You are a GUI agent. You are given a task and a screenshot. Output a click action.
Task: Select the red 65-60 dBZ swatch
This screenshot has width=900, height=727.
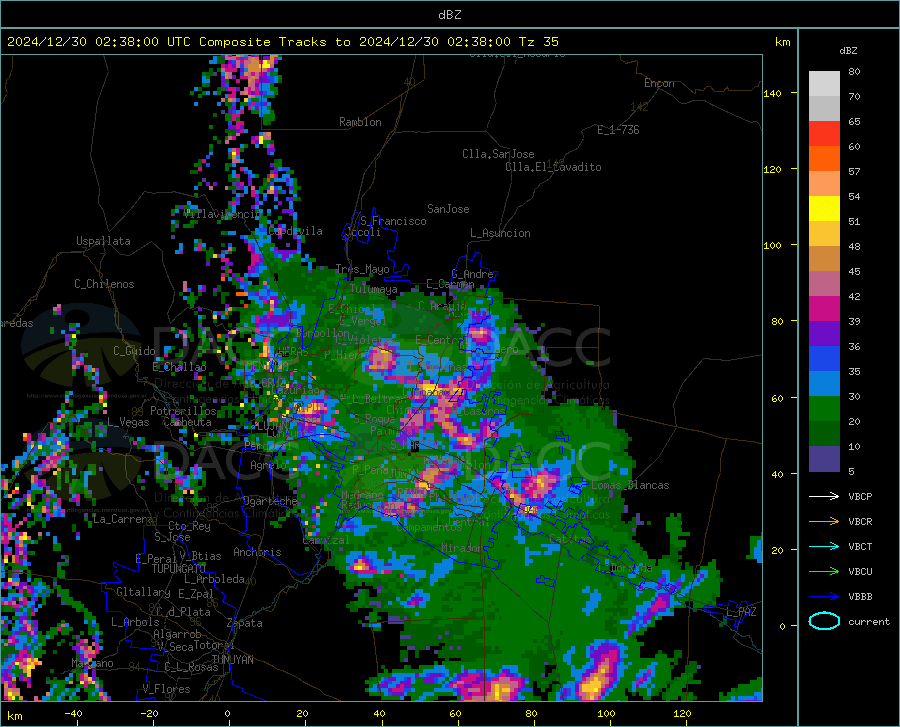click(824, 134)
